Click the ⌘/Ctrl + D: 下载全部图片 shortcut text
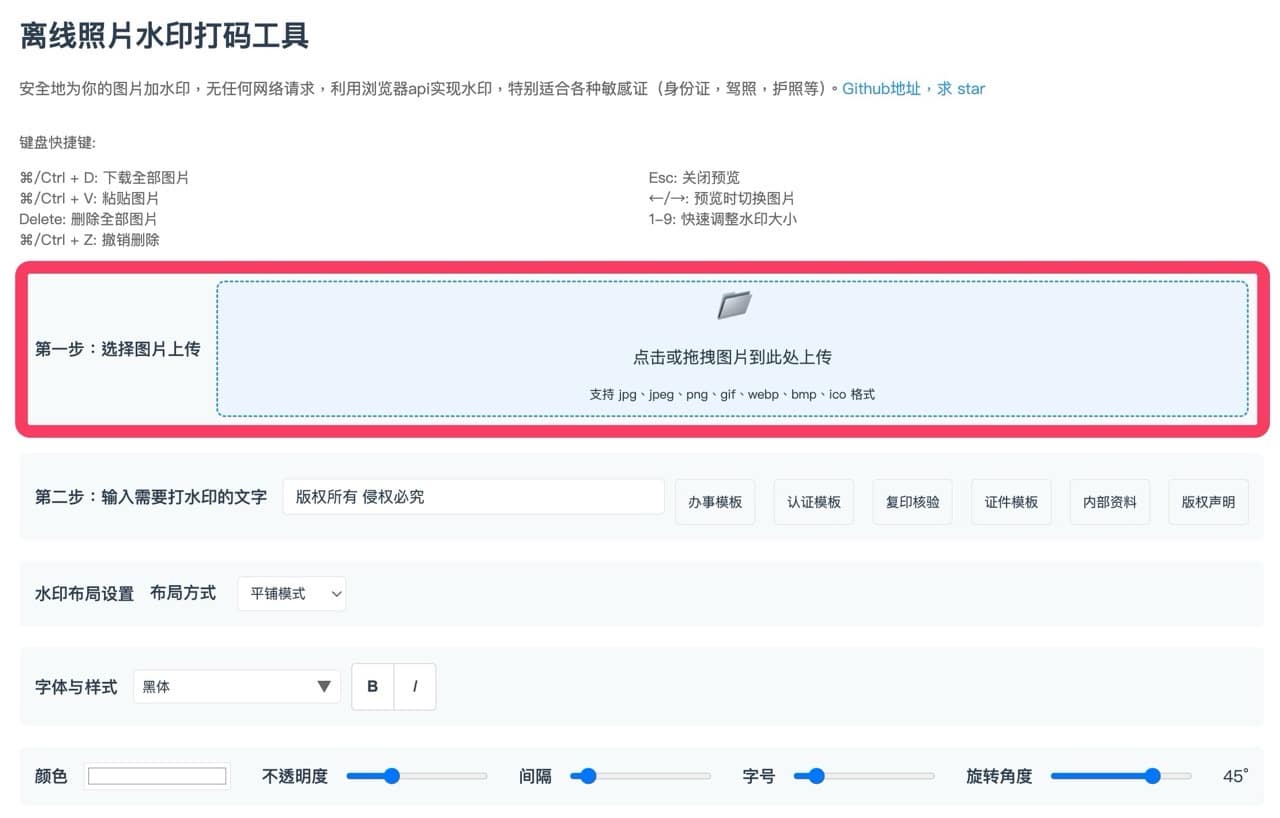The height and width of the screenshot is (818, 1280). [104, 177]
